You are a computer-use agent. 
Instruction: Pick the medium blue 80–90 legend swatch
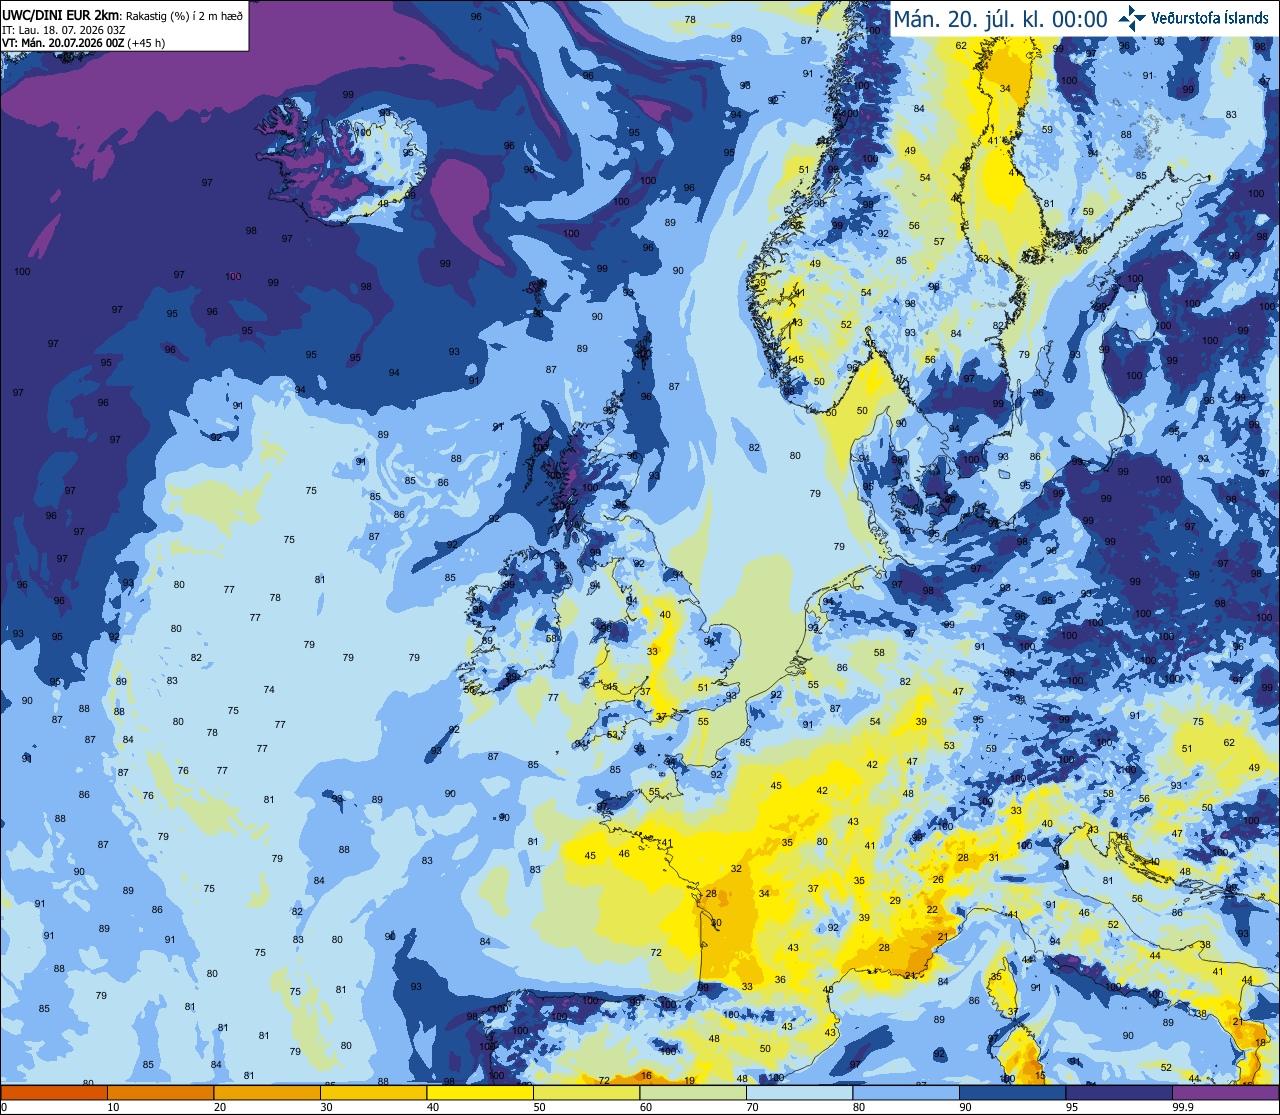(x=906, y=1092)
